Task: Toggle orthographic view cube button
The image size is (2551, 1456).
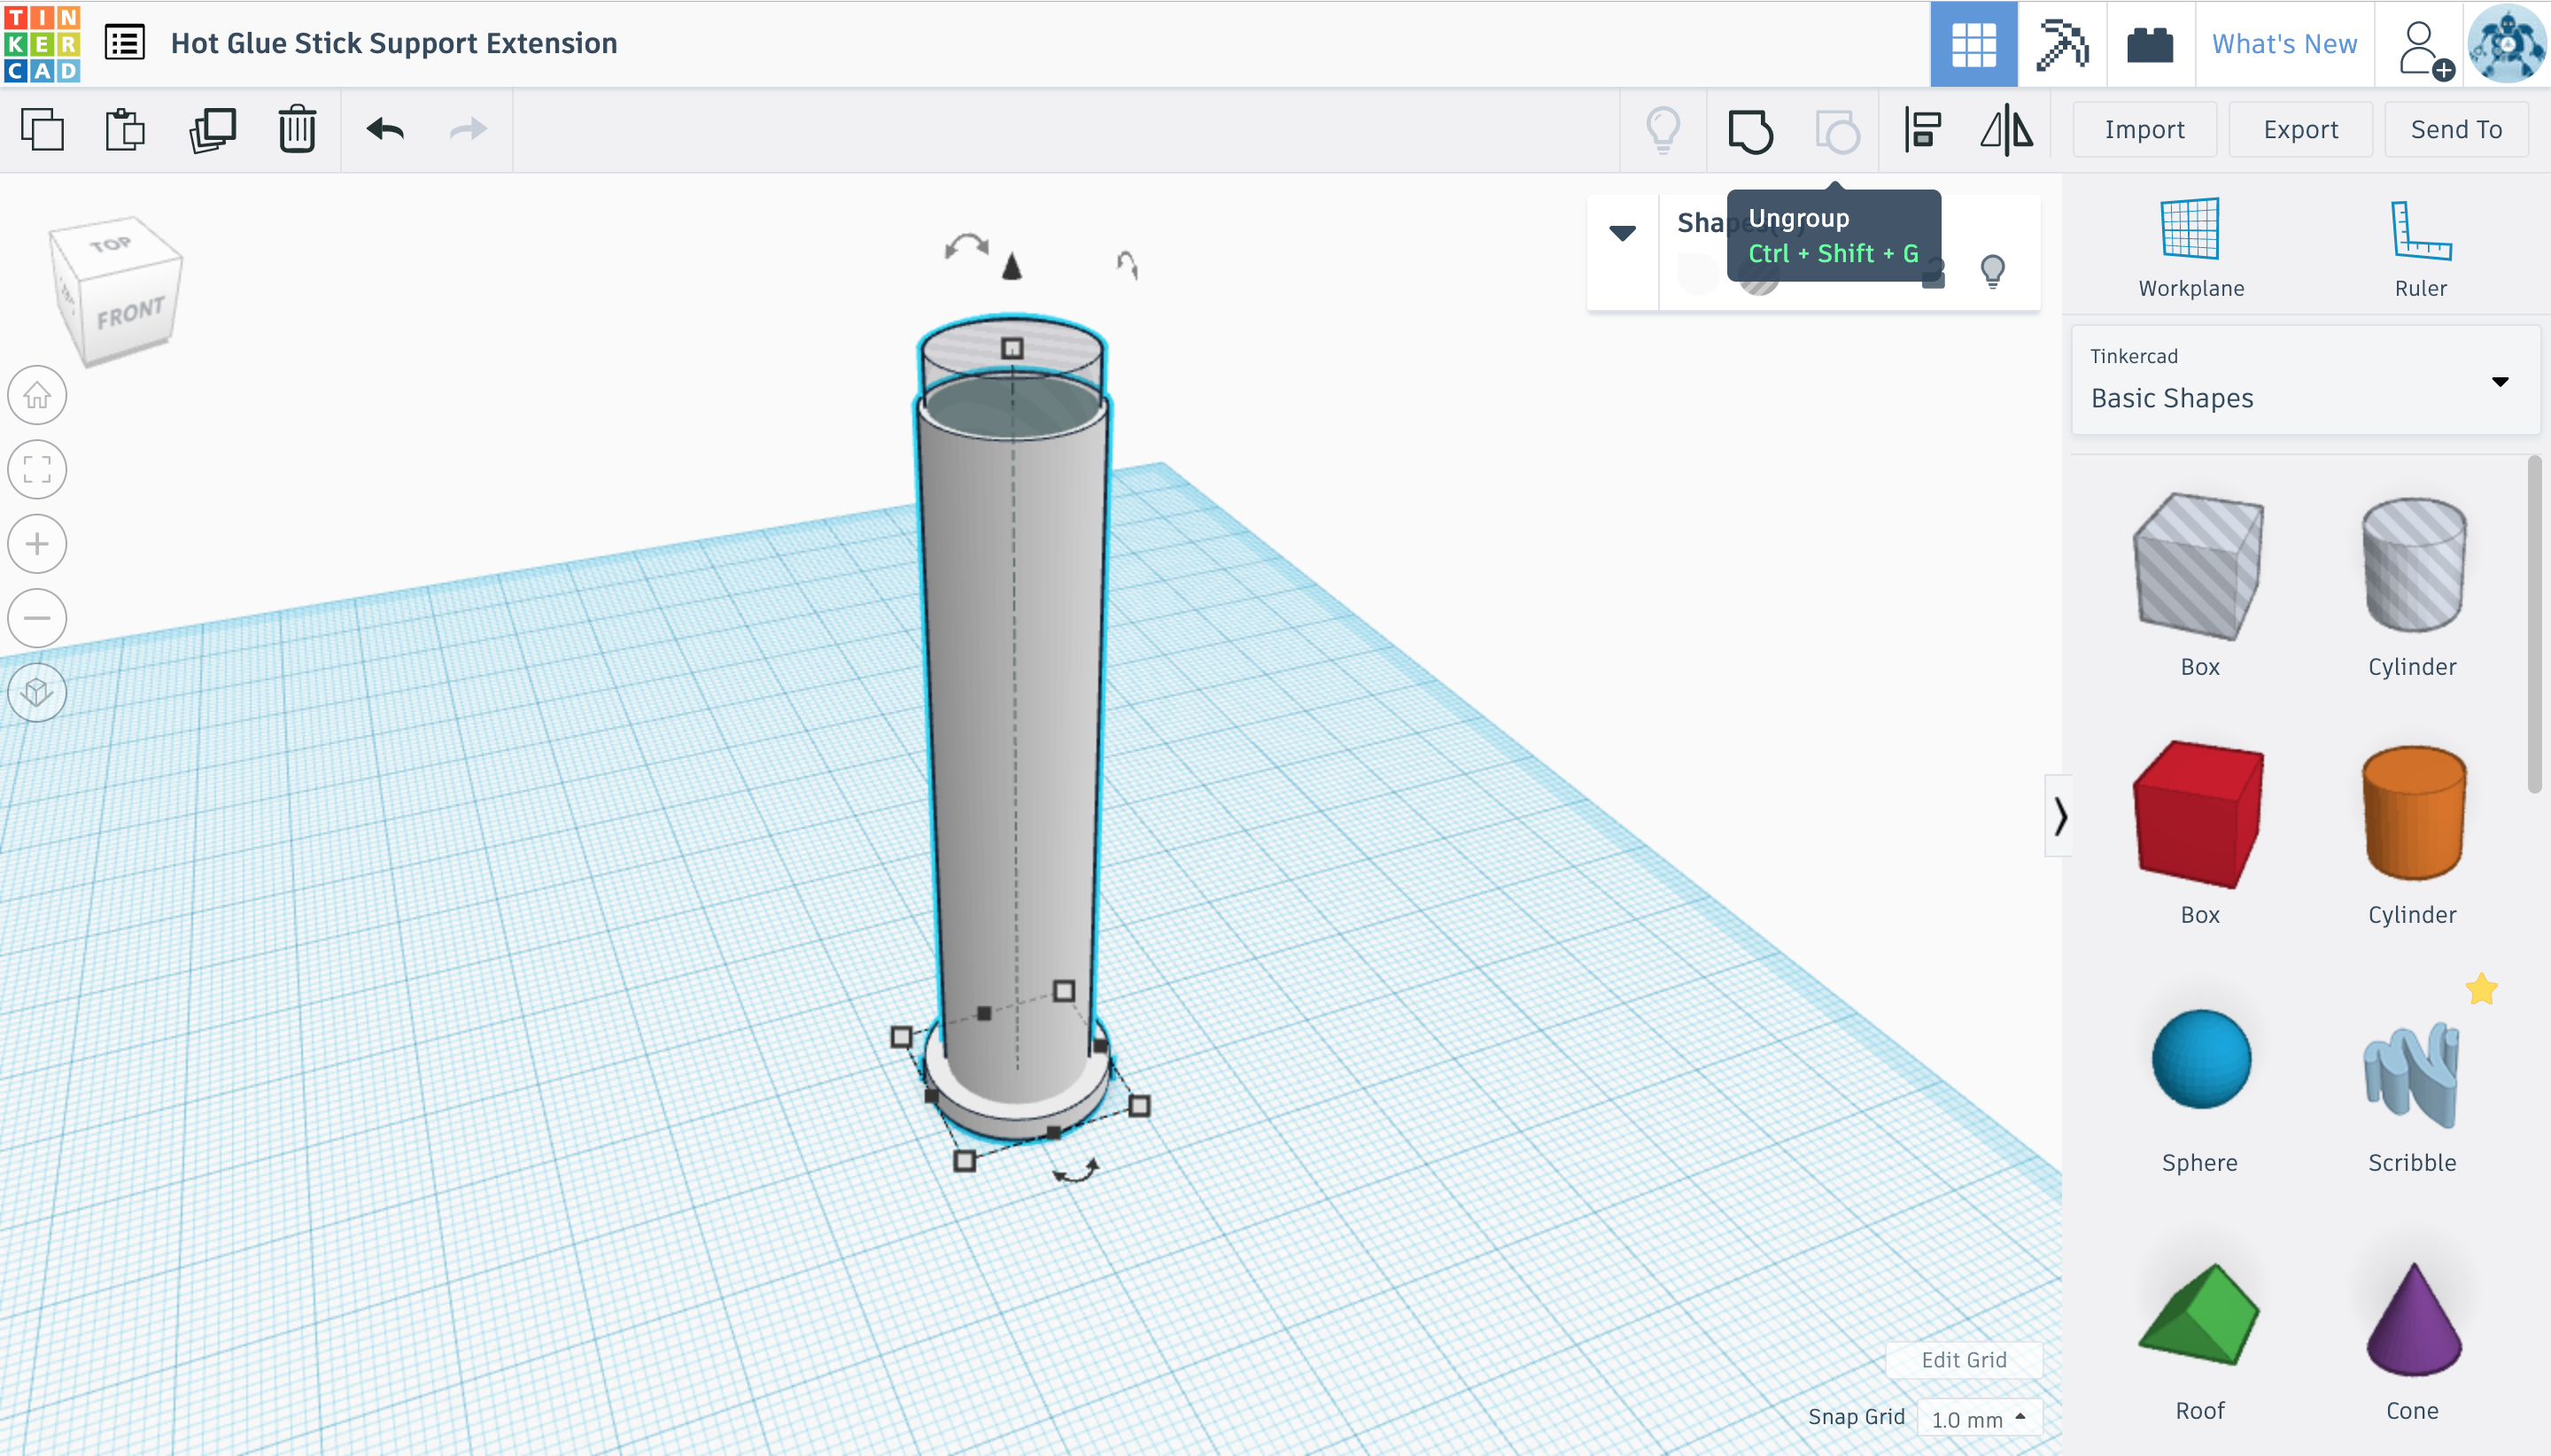Action: (37, 692)
